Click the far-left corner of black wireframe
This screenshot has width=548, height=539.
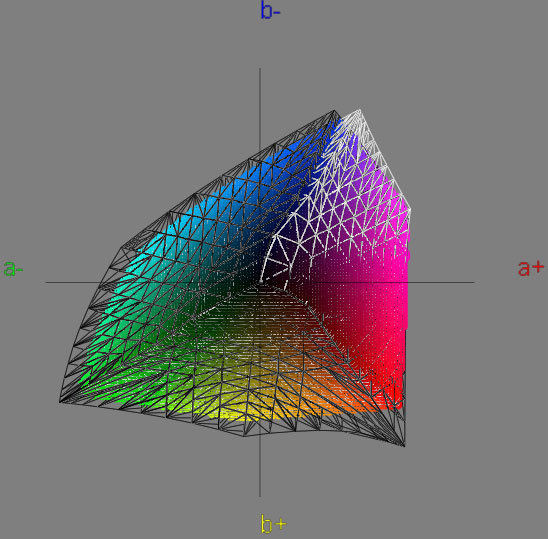60,402
